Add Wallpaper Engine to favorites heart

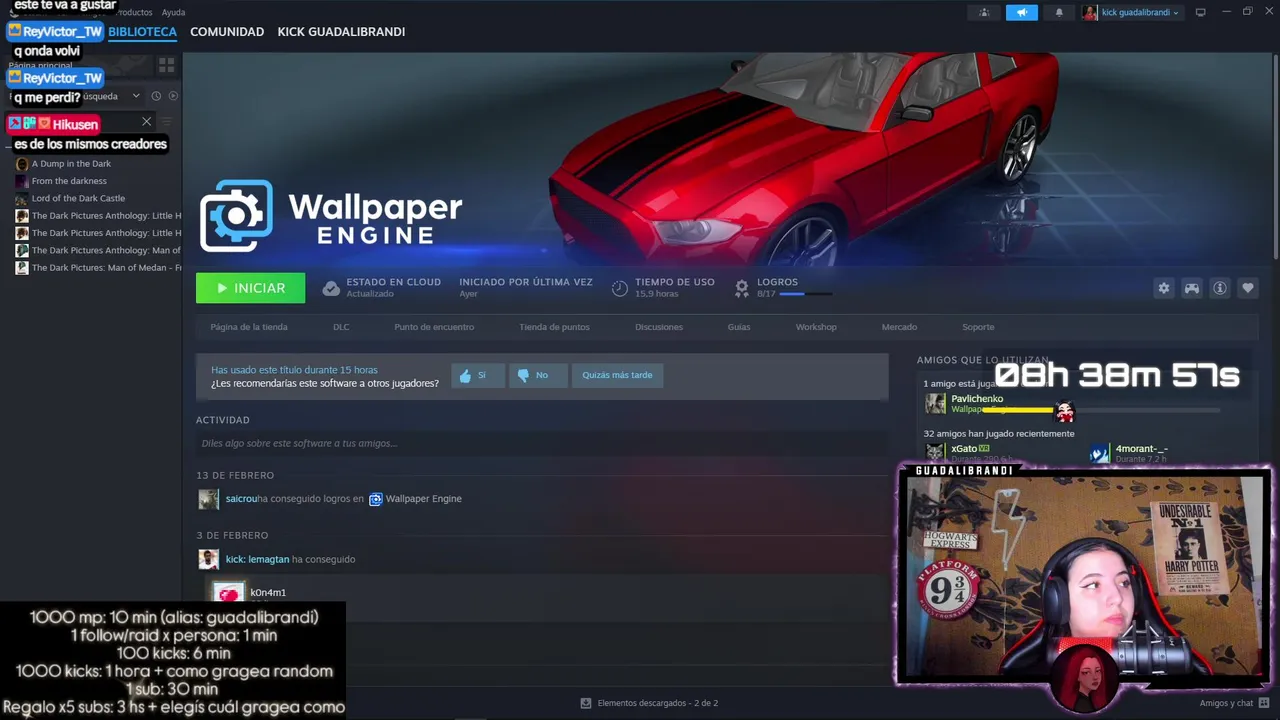1248,288
